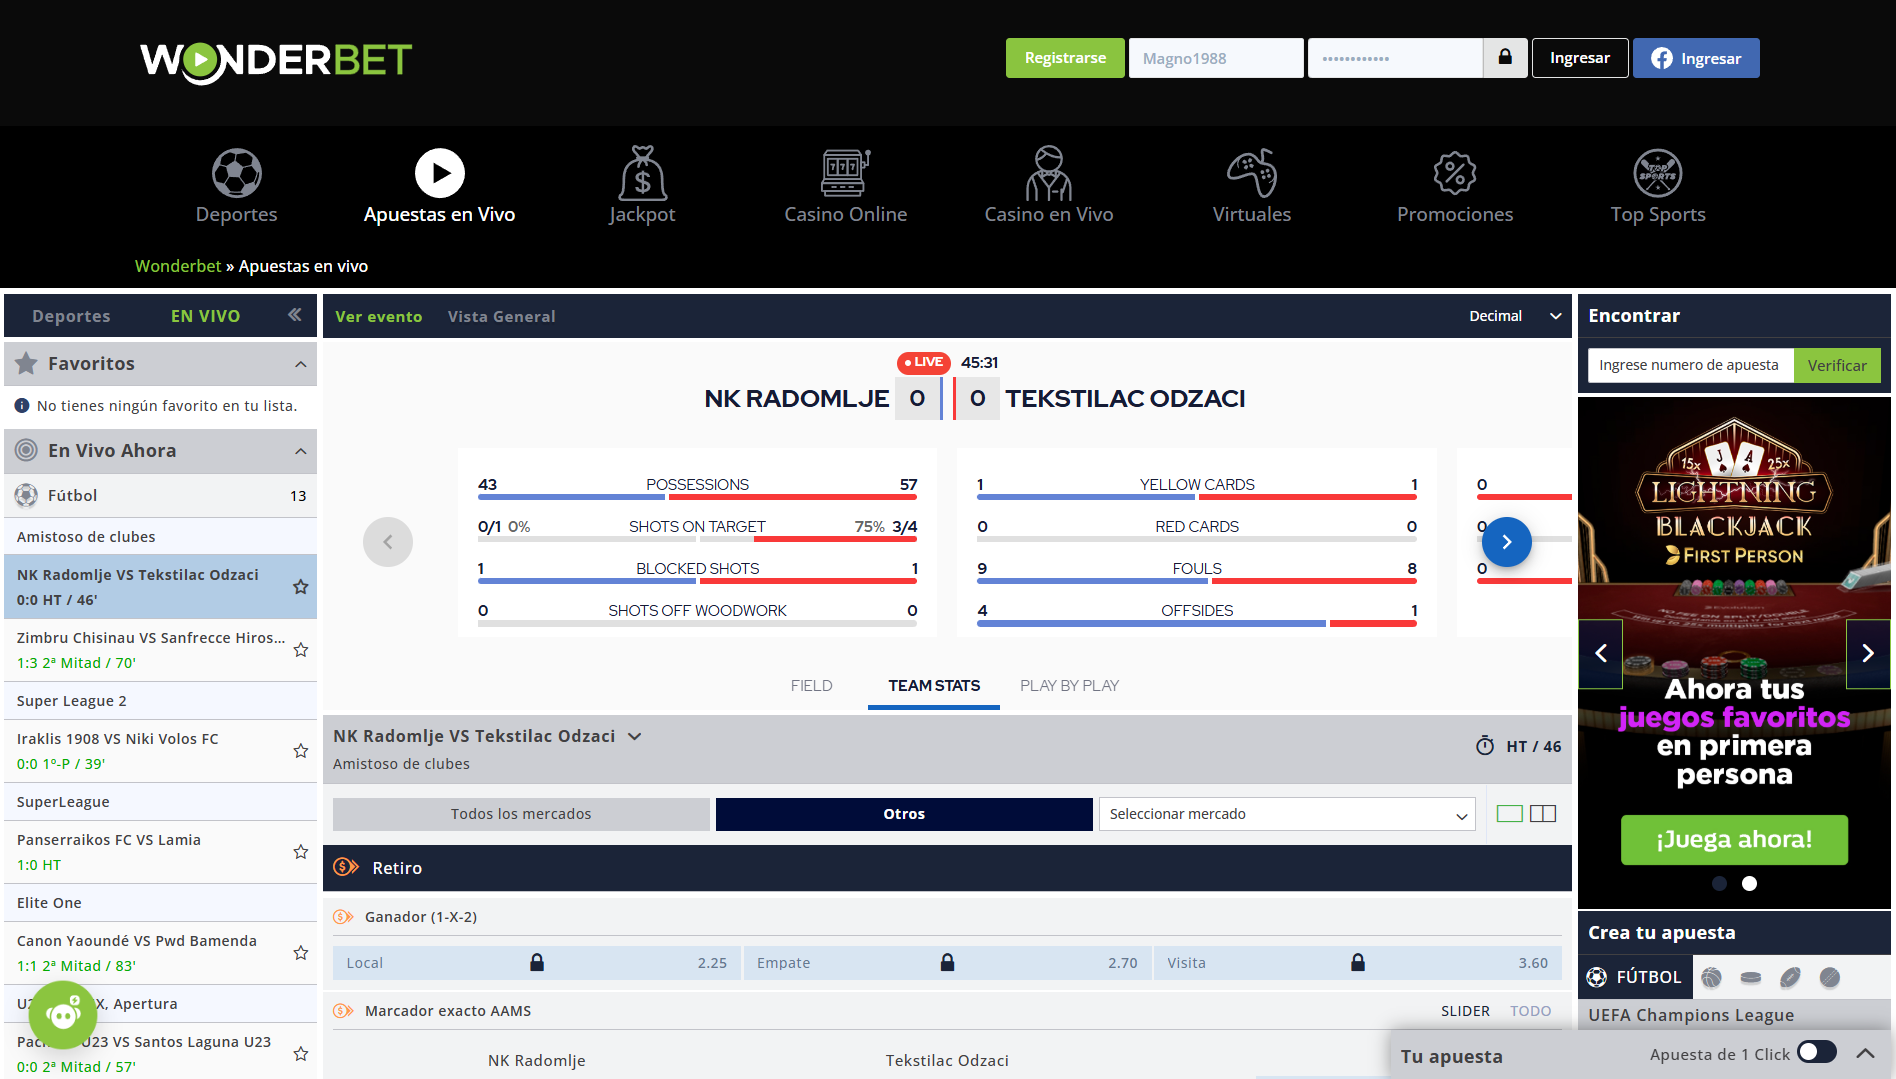The width and height of the screenshot is (1896, 1079).
Task: Favorite Canon Yaoundé VS Pwd Bamenda match
Action: 301,953
